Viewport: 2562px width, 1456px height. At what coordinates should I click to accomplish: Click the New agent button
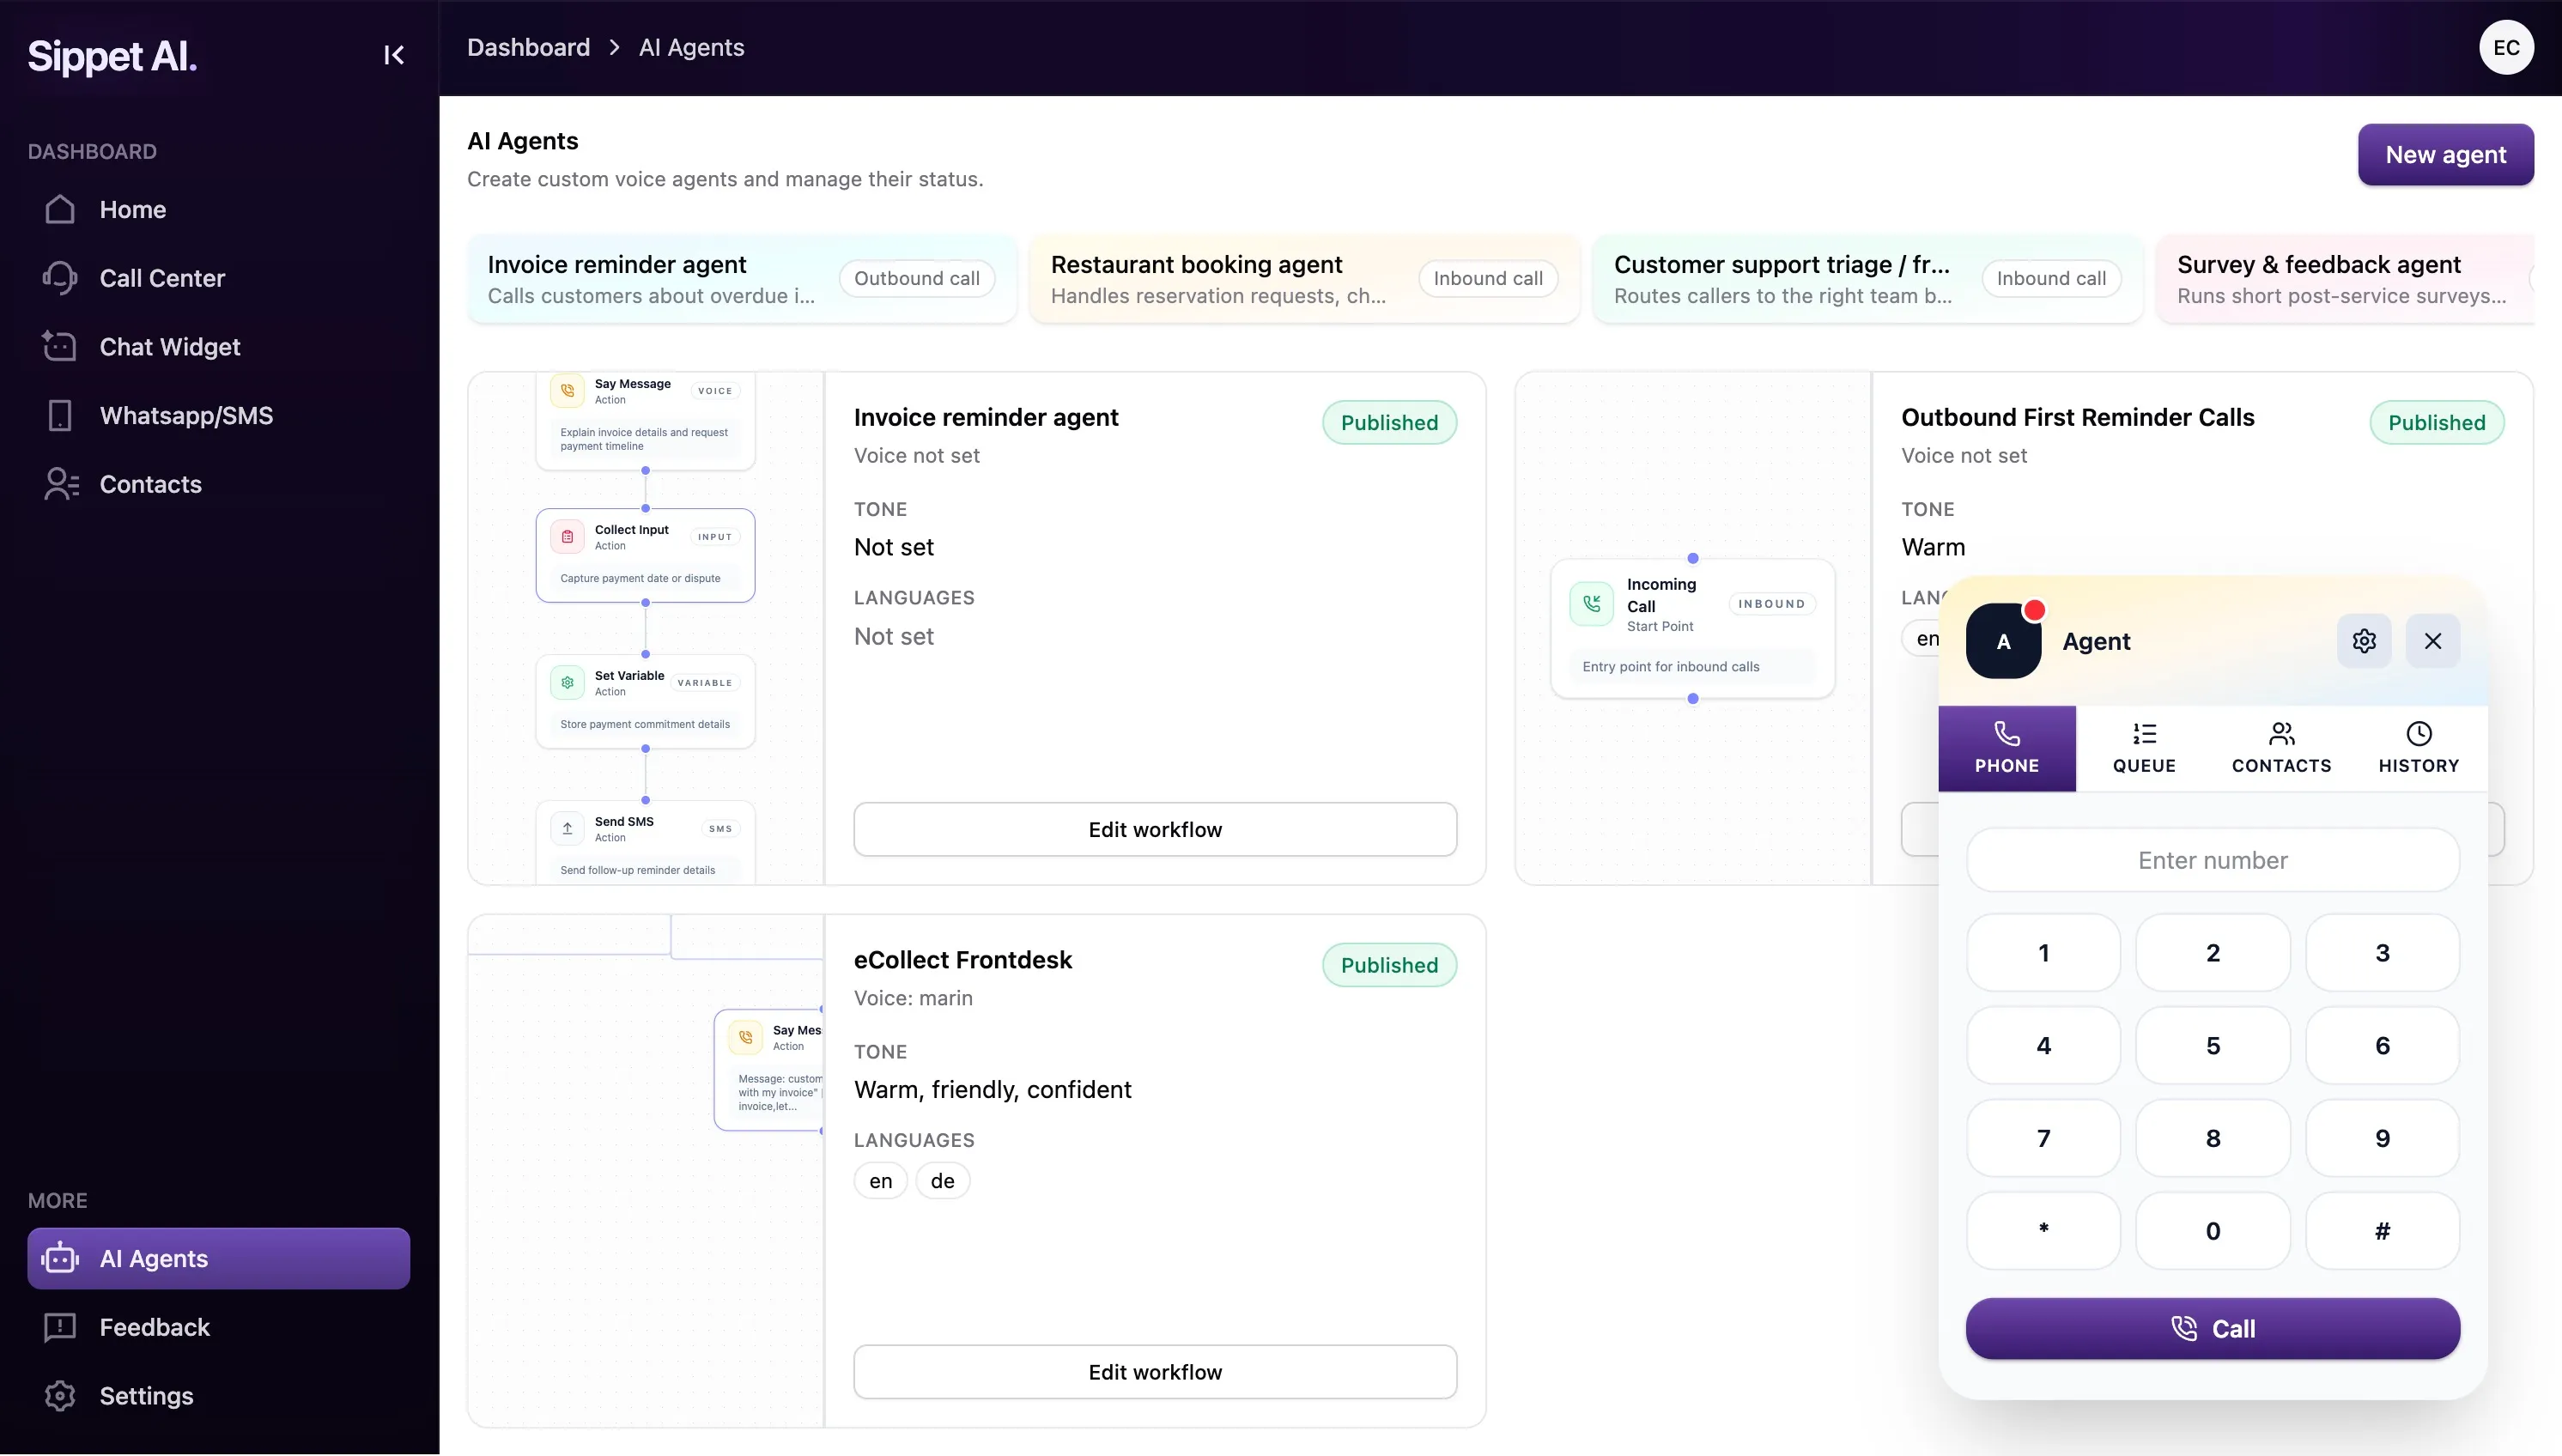tap(2445, 155)
